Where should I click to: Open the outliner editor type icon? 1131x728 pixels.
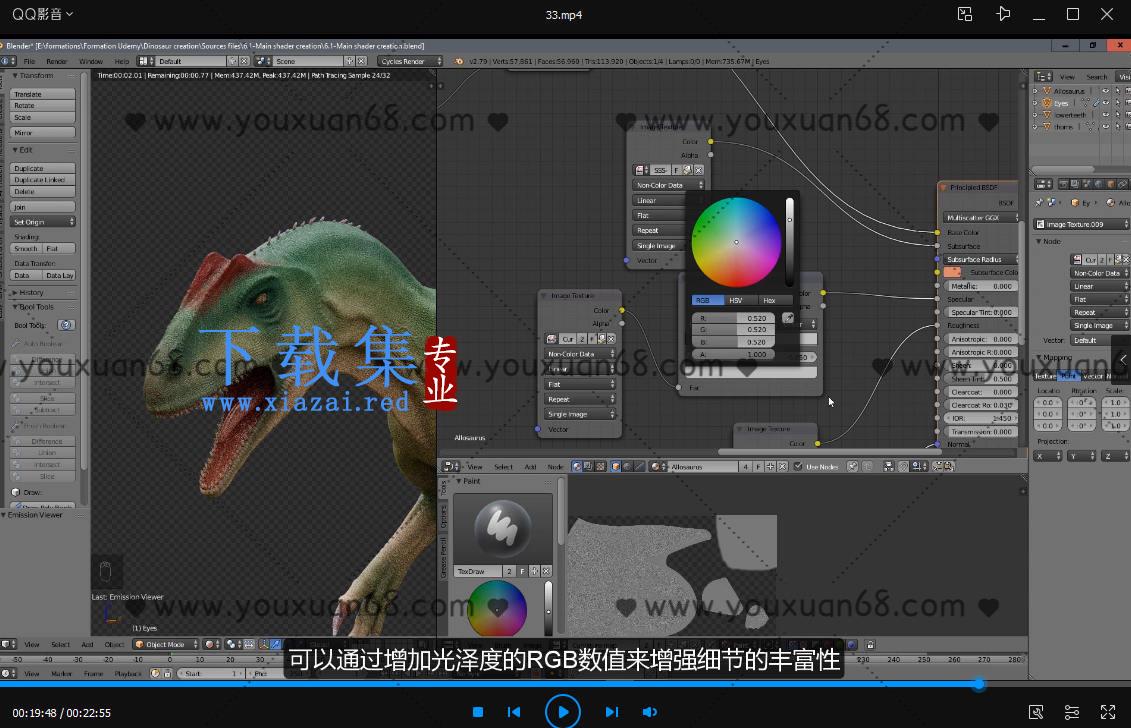pos(1042,76)
